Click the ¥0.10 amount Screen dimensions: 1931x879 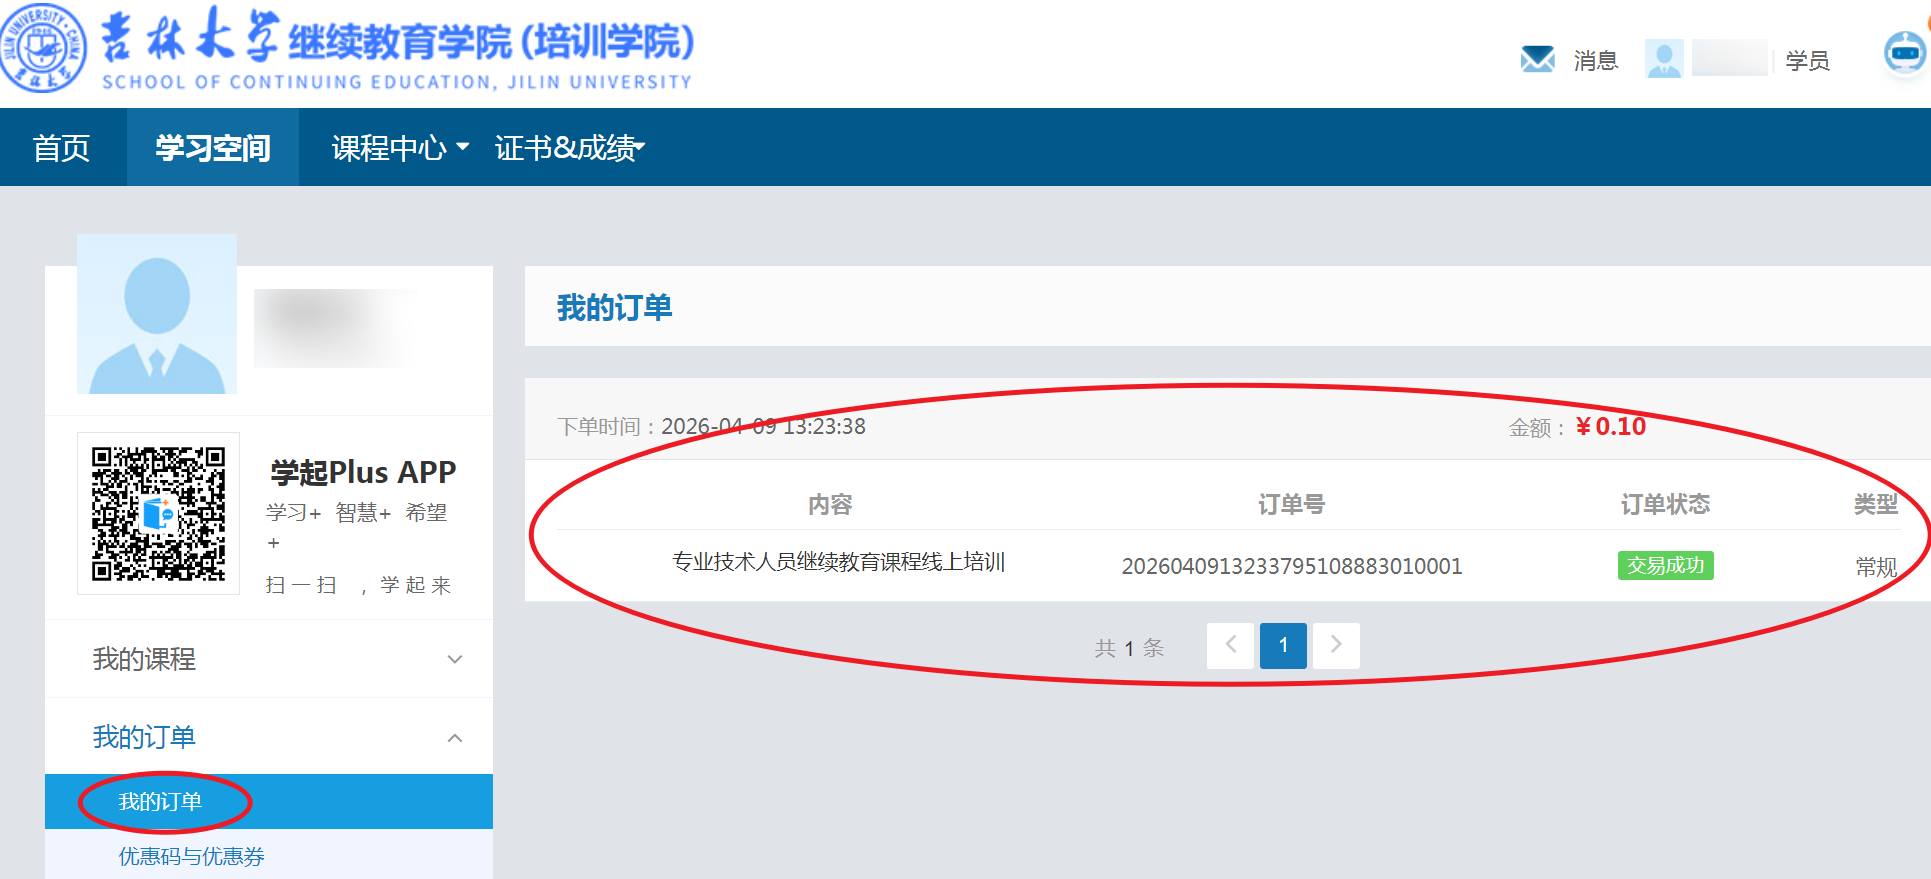click(1611, 427)
